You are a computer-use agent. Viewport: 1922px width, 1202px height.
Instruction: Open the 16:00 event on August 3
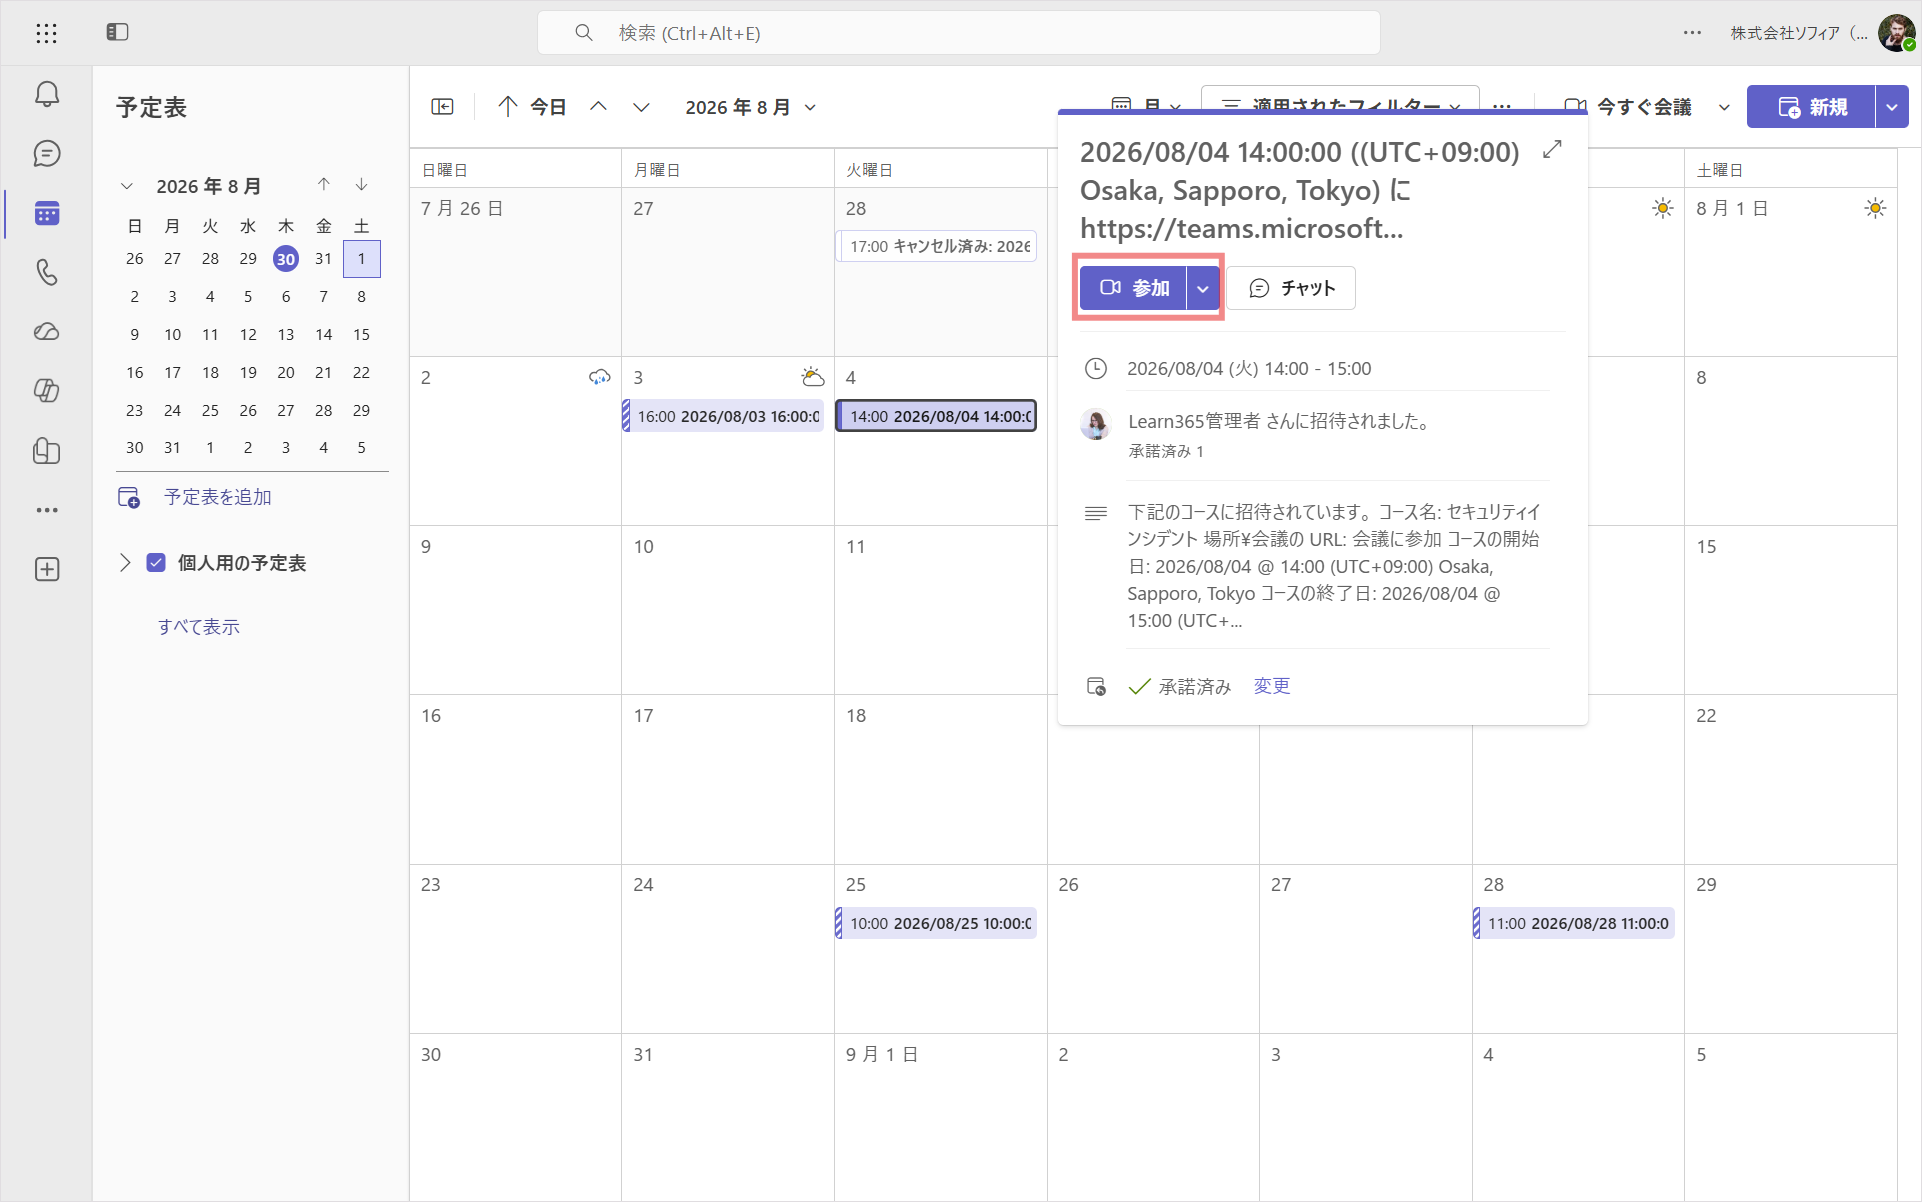point(723,416)
